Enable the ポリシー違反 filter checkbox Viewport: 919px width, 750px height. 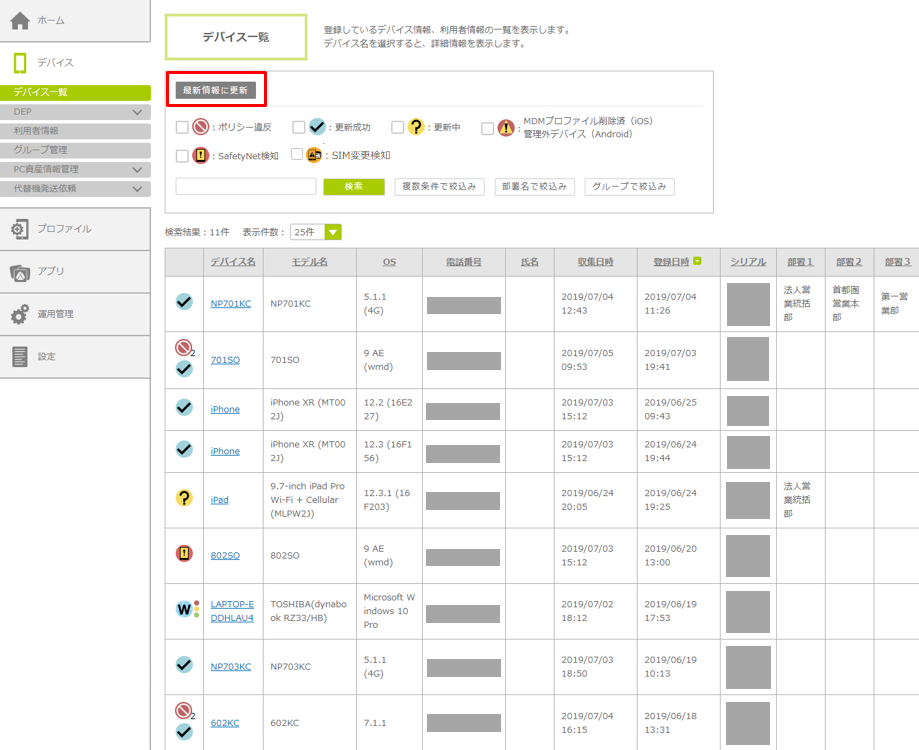coord(182,128)
